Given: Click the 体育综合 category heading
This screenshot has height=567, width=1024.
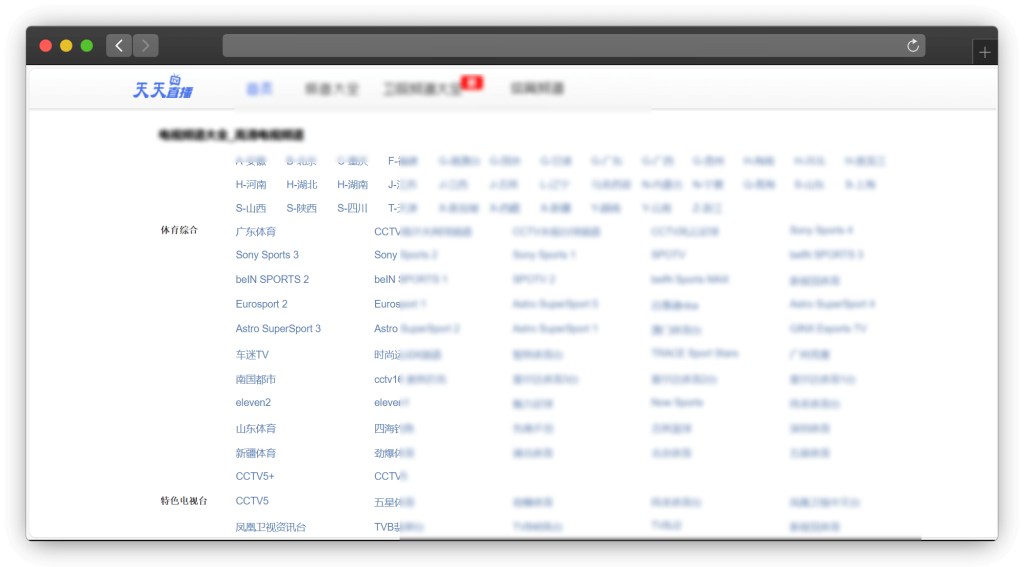Looking at the screenshot, I should [x=179, y=230].
